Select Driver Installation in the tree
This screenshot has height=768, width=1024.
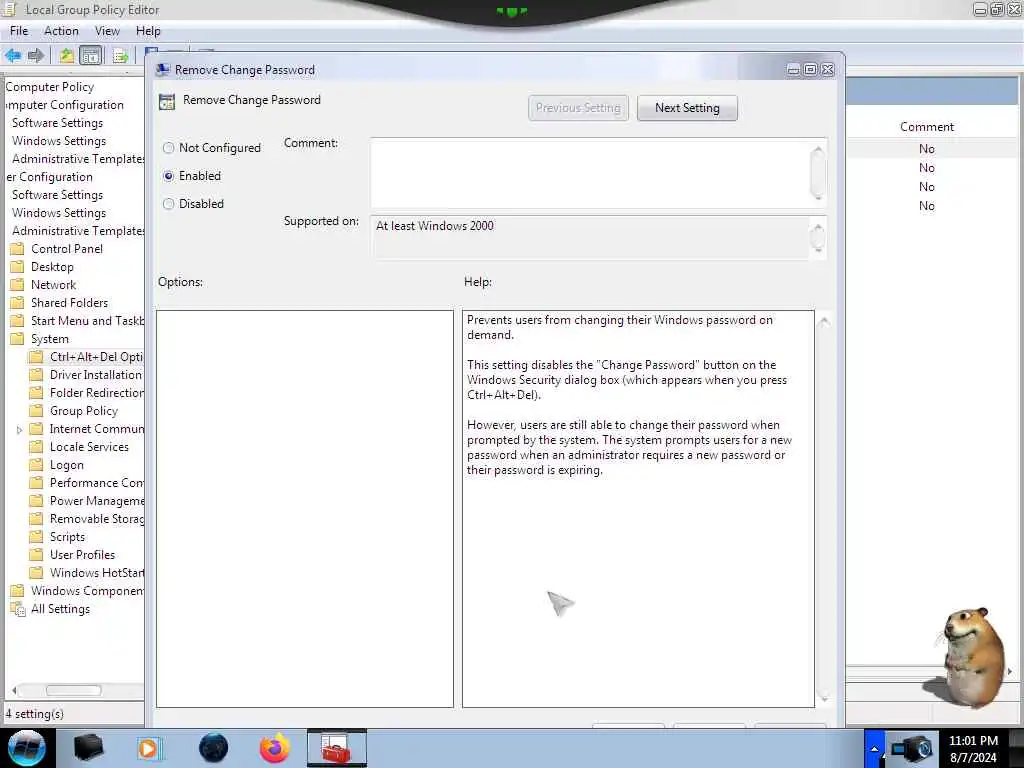coord(96,375)
